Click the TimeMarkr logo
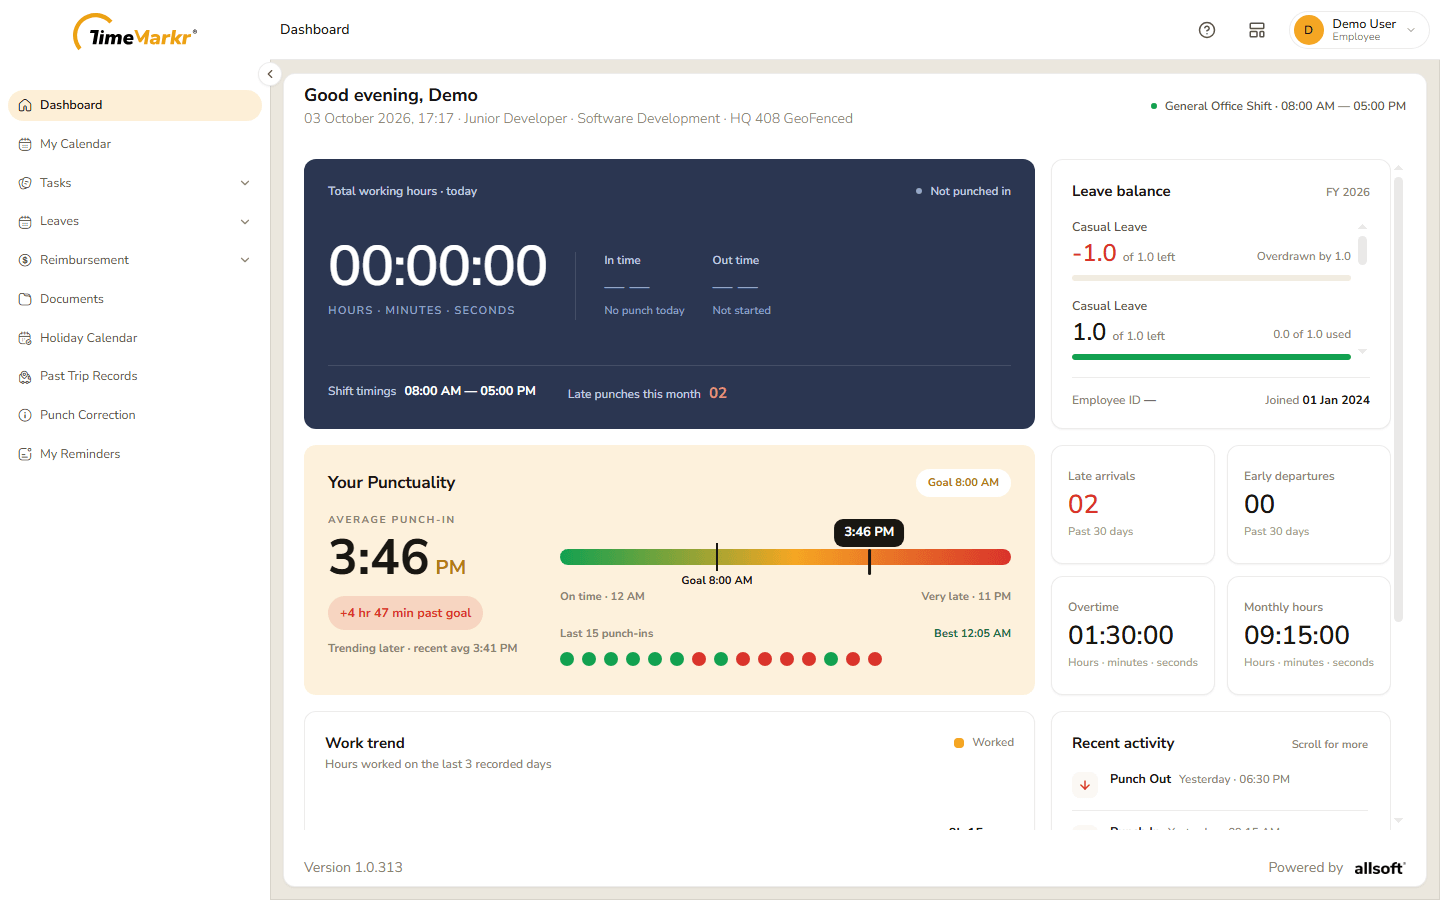 click(135, 32)
